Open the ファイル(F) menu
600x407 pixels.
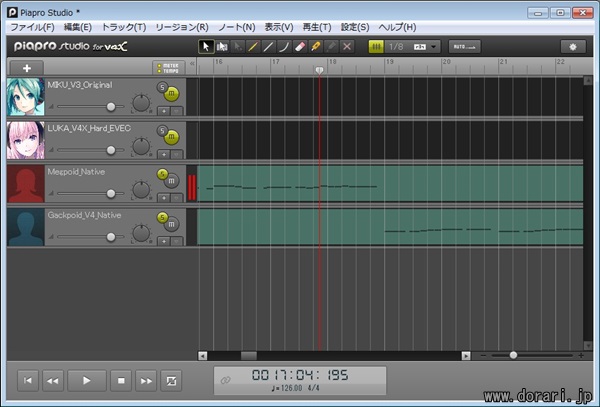tap(32, 27)
